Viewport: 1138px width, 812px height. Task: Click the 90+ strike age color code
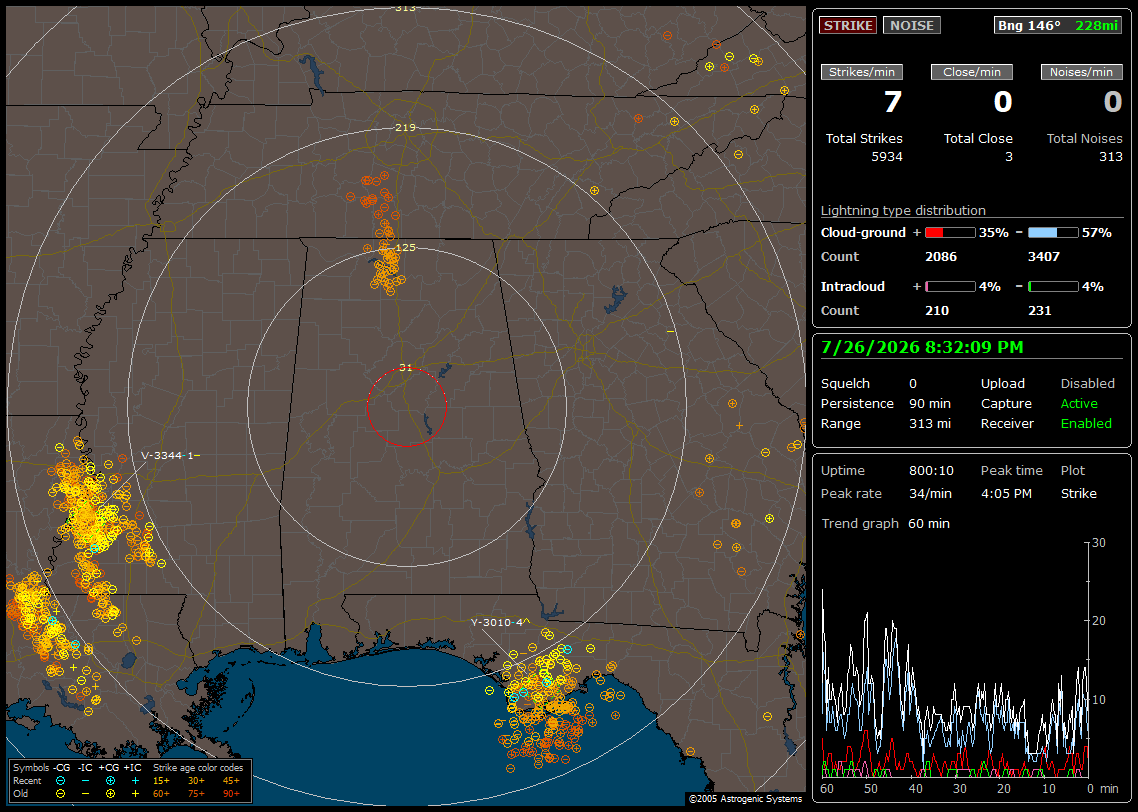(x=231, y=794)
